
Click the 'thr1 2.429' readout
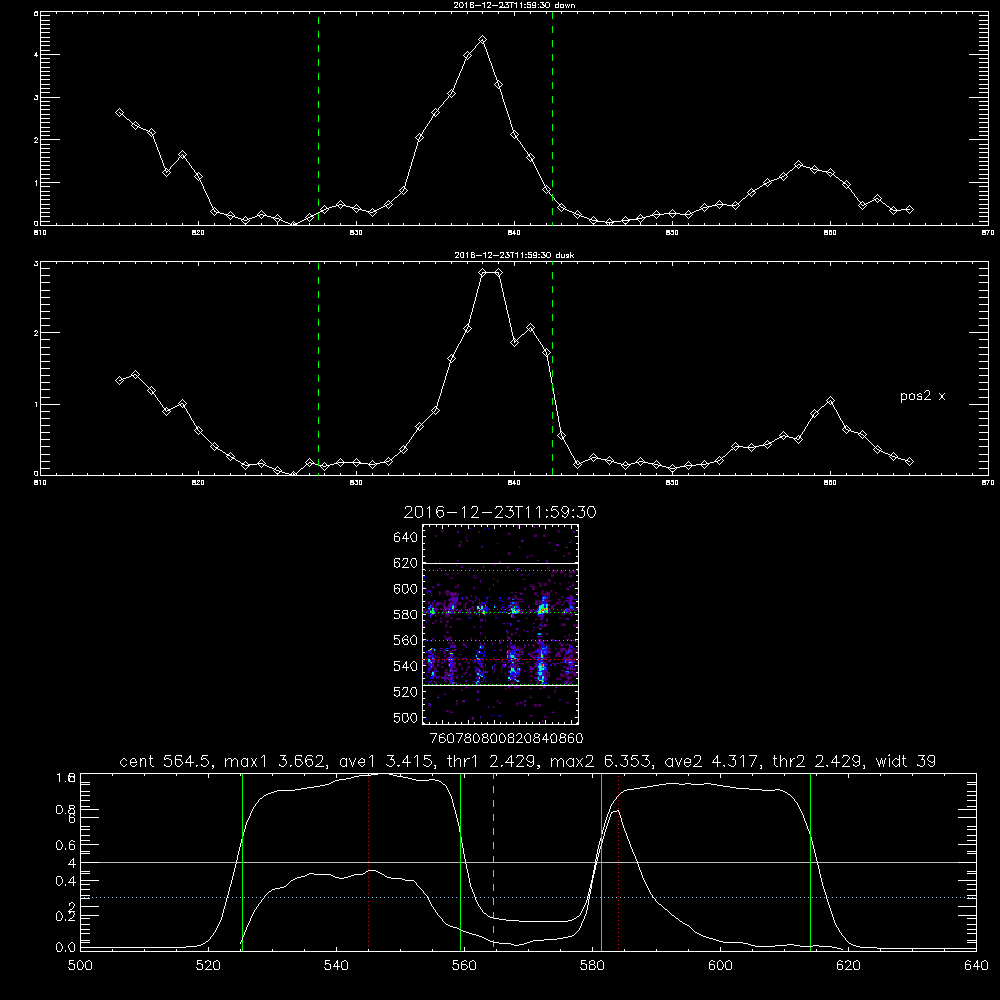pos(496,761)
